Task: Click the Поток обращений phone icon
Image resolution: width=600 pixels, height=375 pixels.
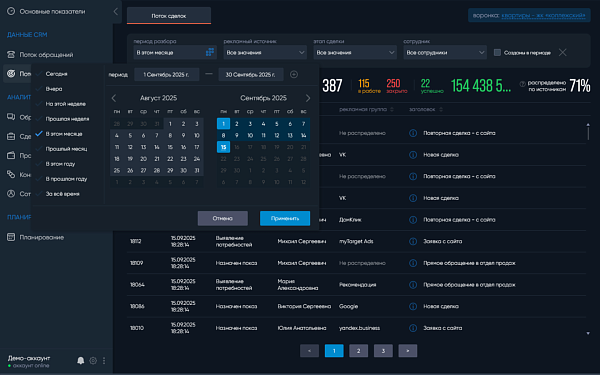Action: point(11,55)
